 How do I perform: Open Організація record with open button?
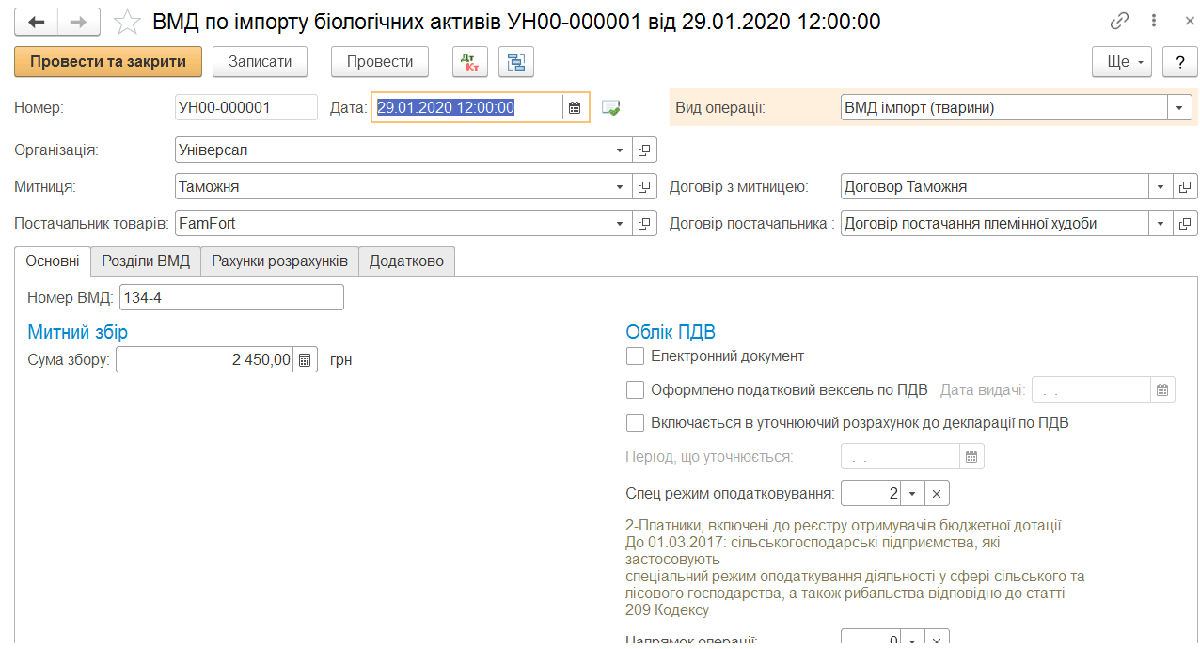[645, 150]
